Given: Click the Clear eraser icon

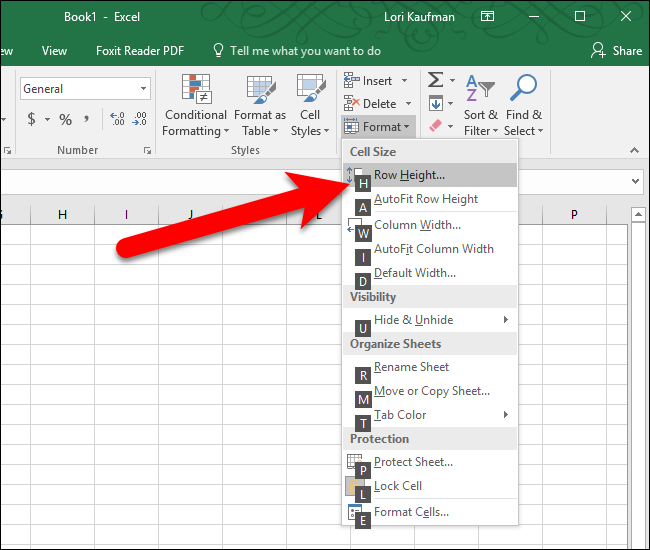Looking at the screenshot, I should pyautogui.click(x=435, y=126).
